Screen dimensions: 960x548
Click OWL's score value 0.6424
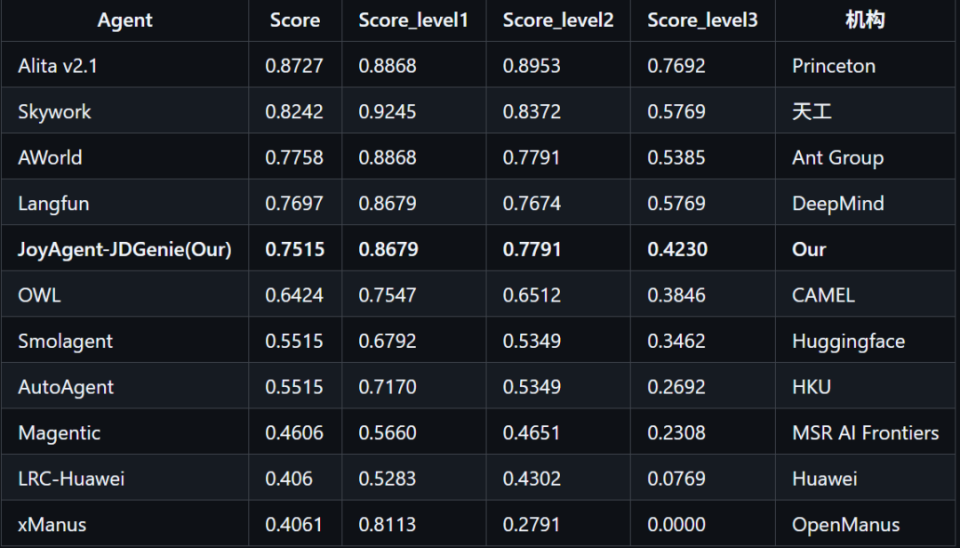pyautogui.click(x=294, y=295)
